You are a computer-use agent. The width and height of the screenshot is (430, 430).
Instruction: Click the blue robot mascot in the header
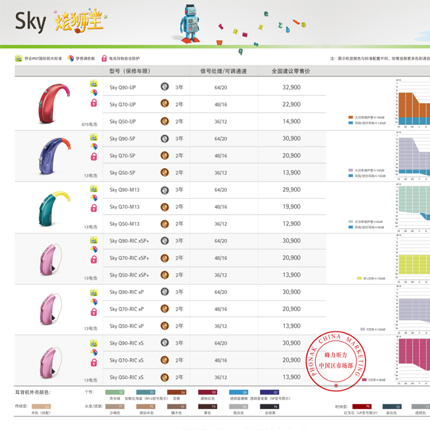(x=190, y=23)
